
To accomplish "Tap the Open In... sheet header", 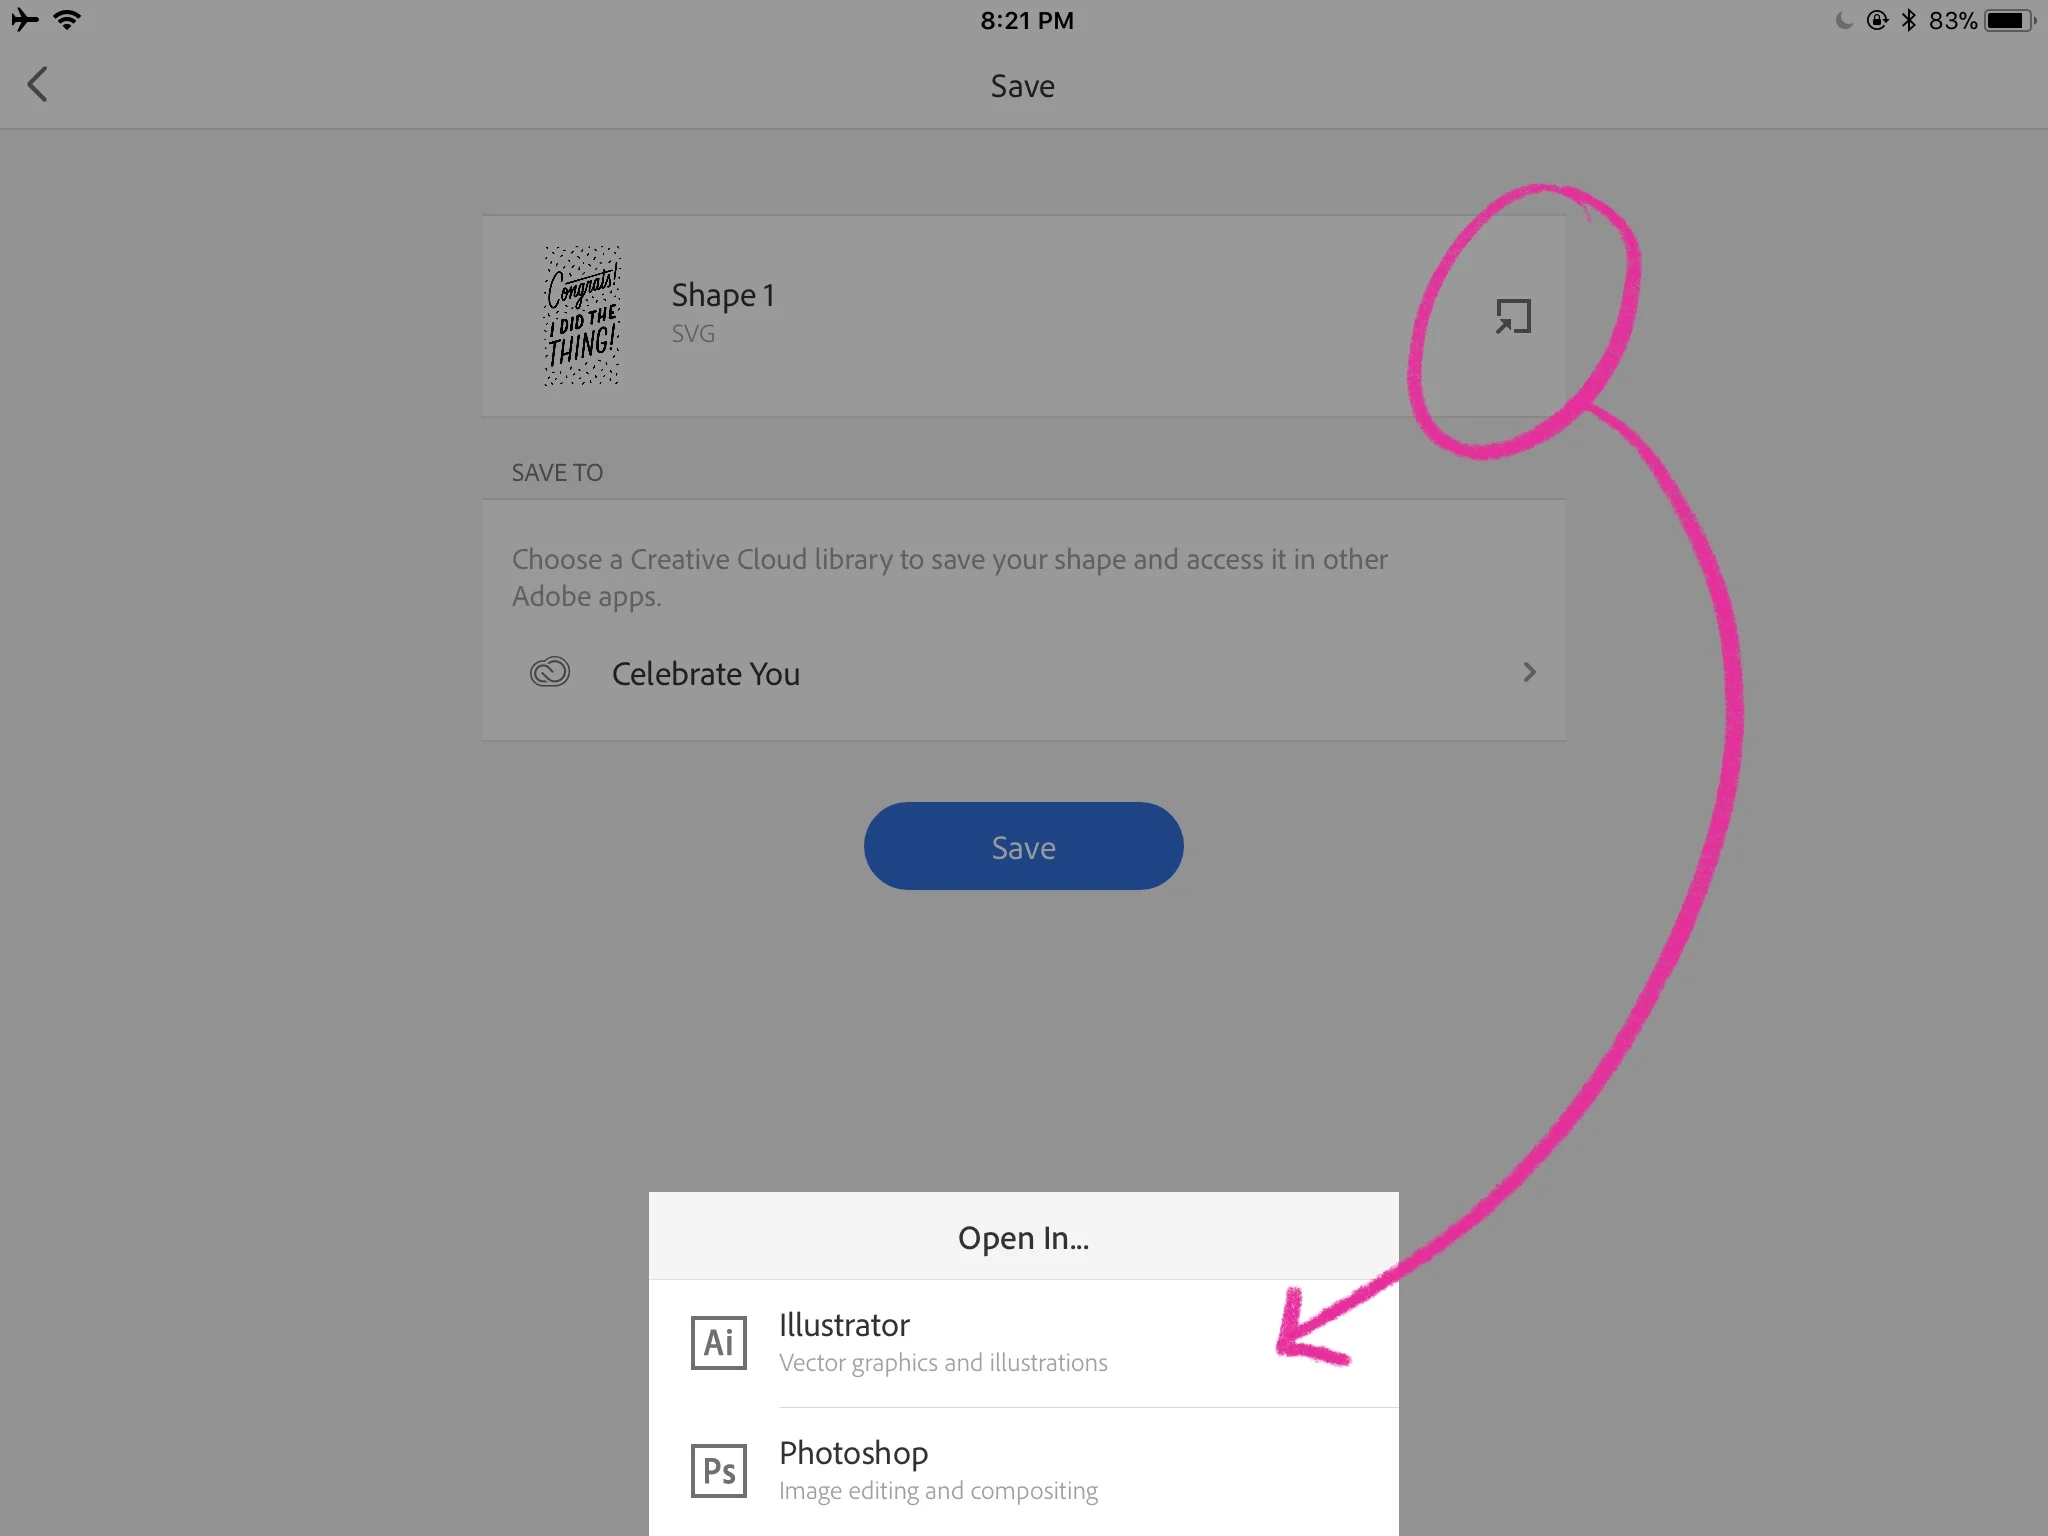I will [1024, 1237].
